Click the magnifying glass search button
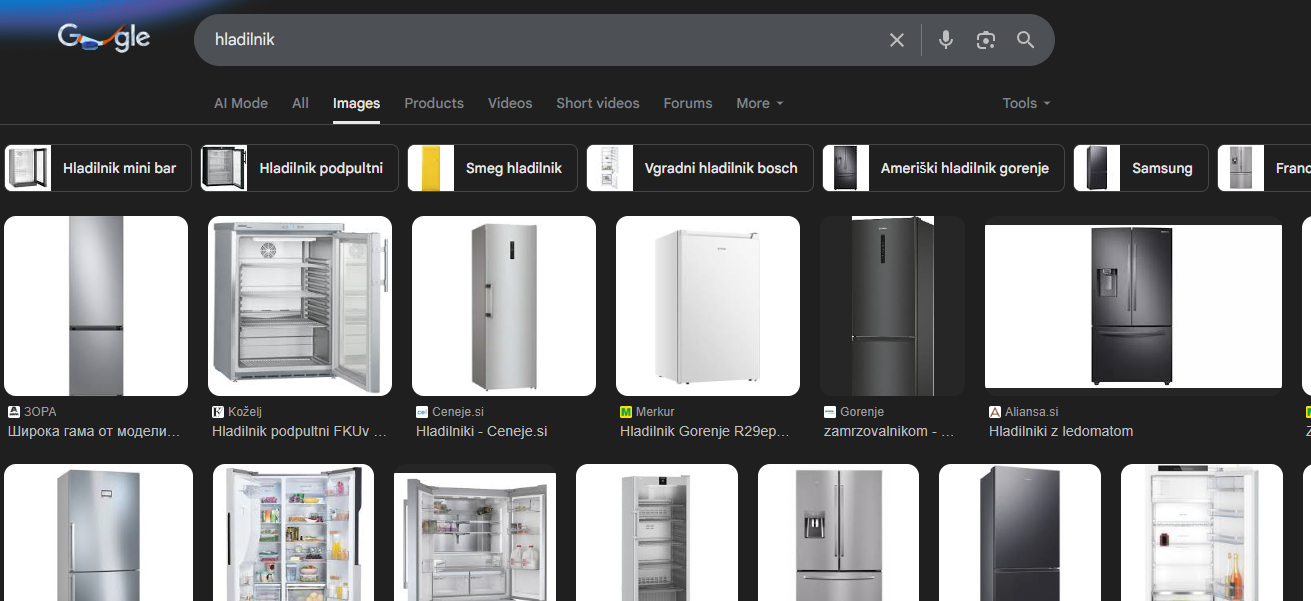 [1025, 40]
